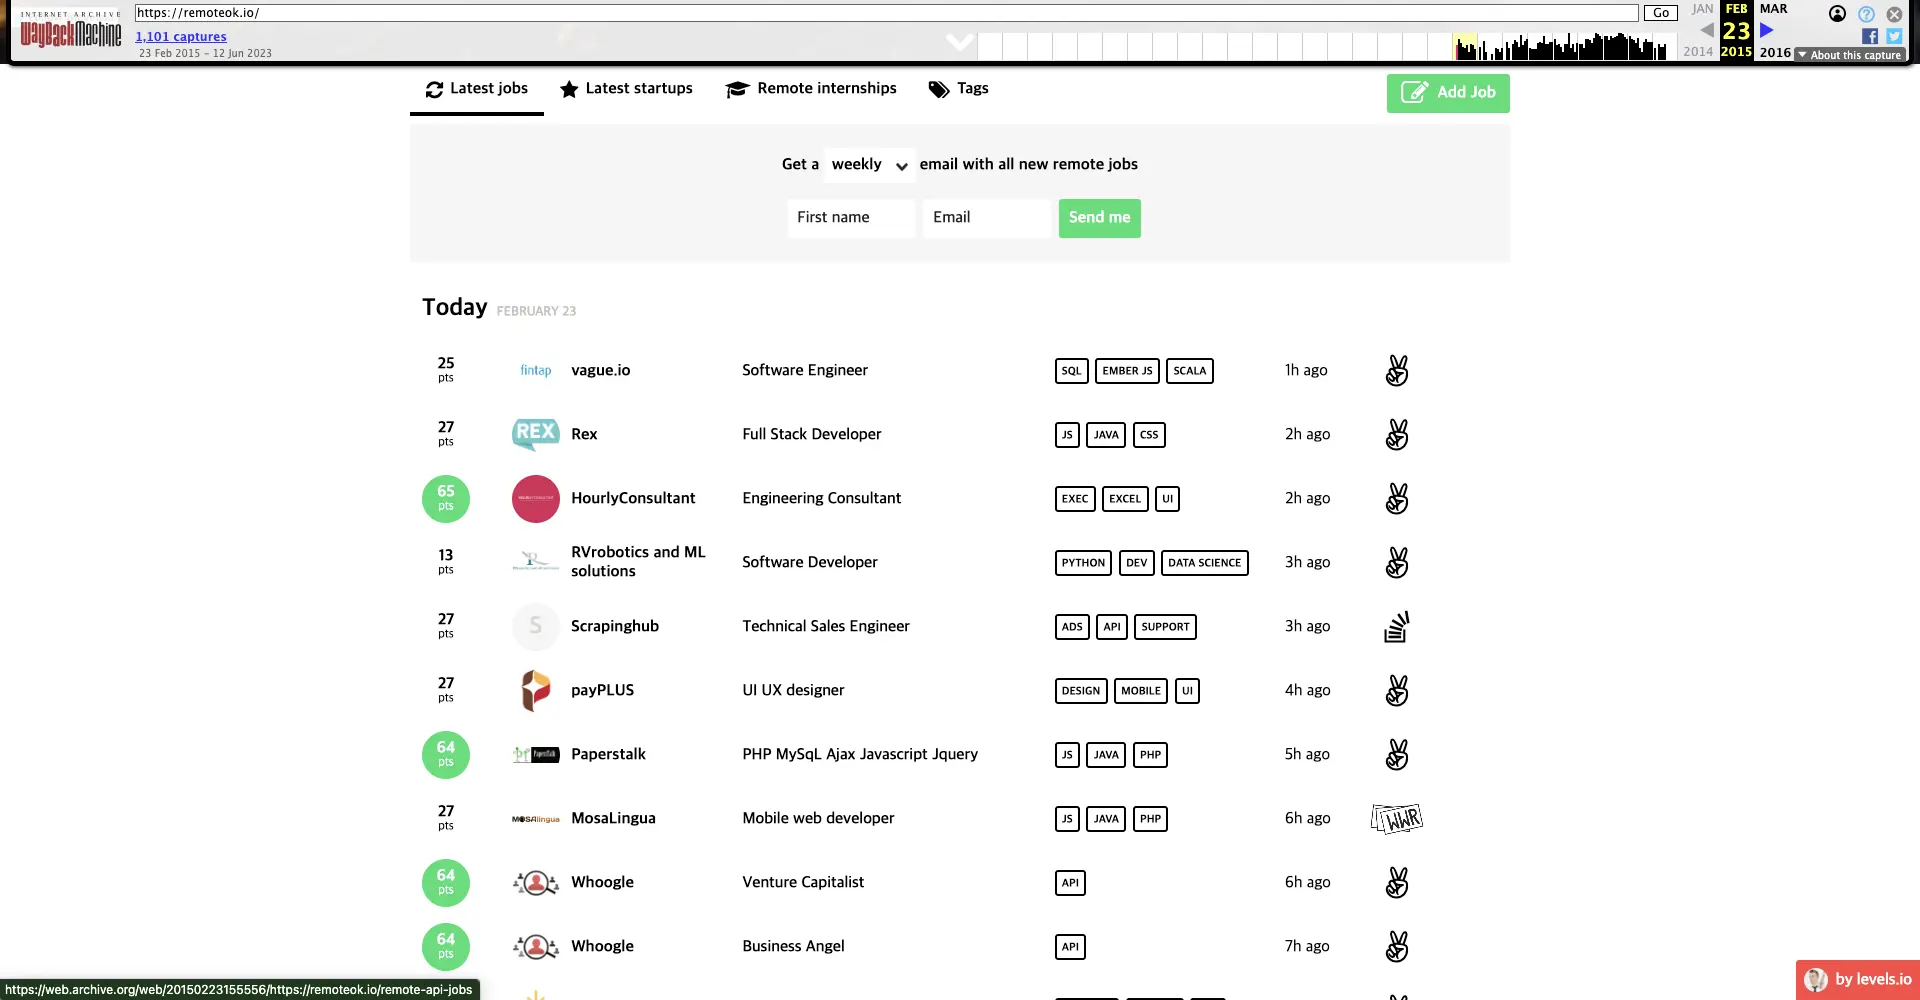Select the PYTHON tag
This screenshot has height=1000, width=1920.
1083,563
